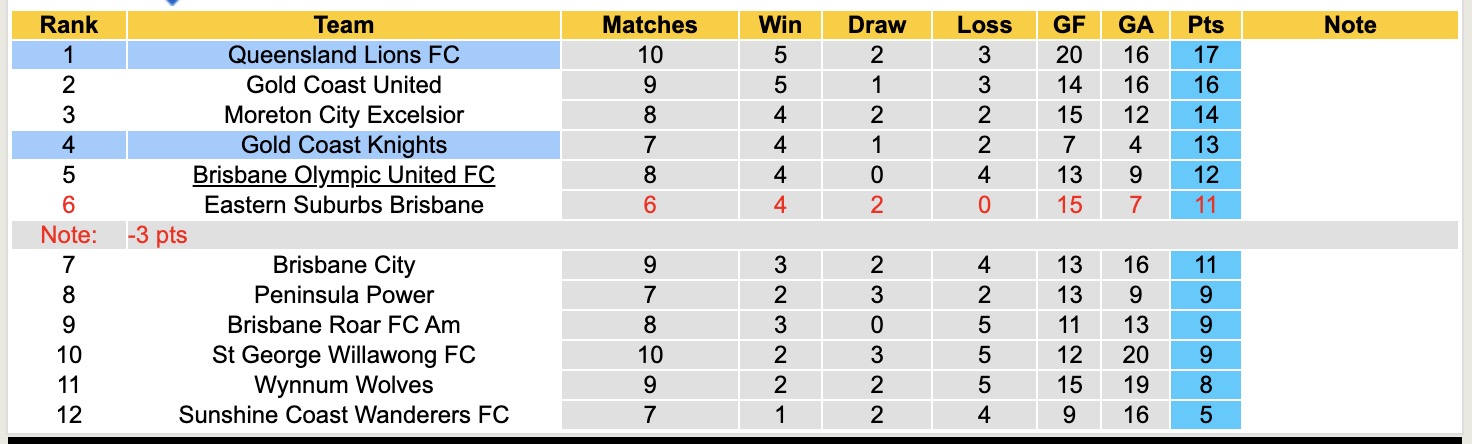
Task: Click Gold Coast United team name
Action: point(343,85)
